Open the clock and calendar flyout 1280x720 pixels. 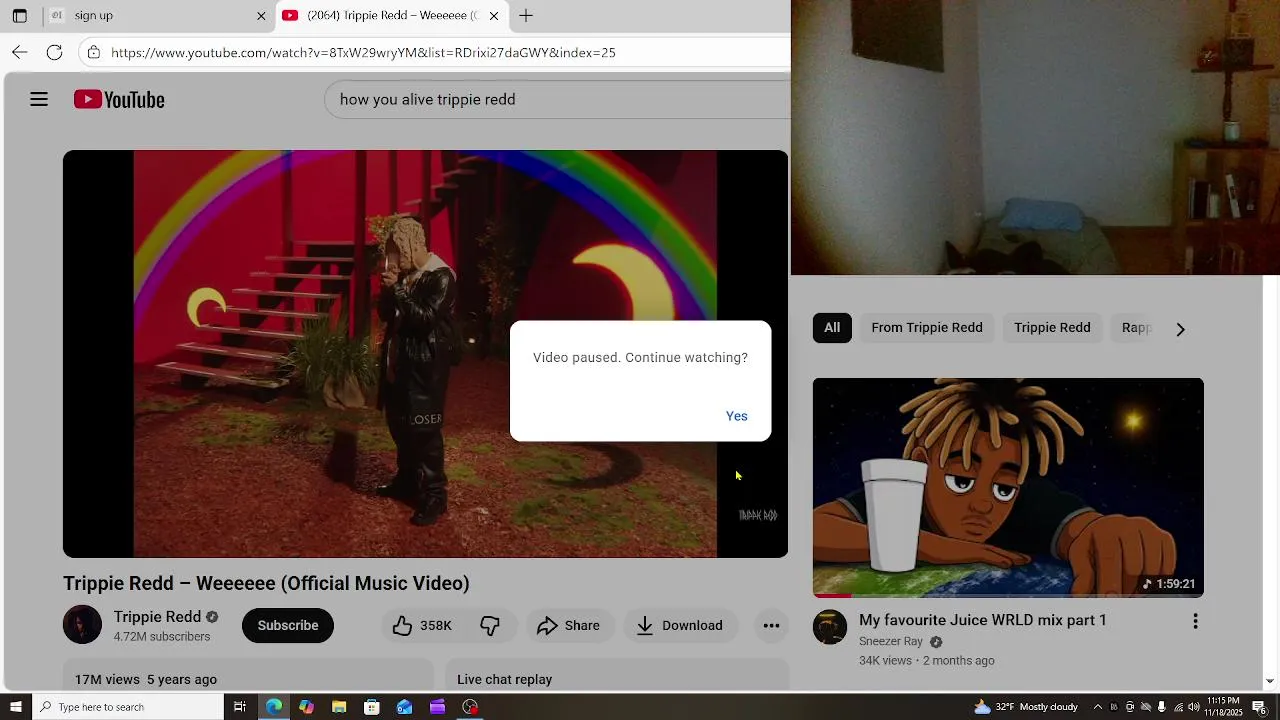[x=1225, y=707]
